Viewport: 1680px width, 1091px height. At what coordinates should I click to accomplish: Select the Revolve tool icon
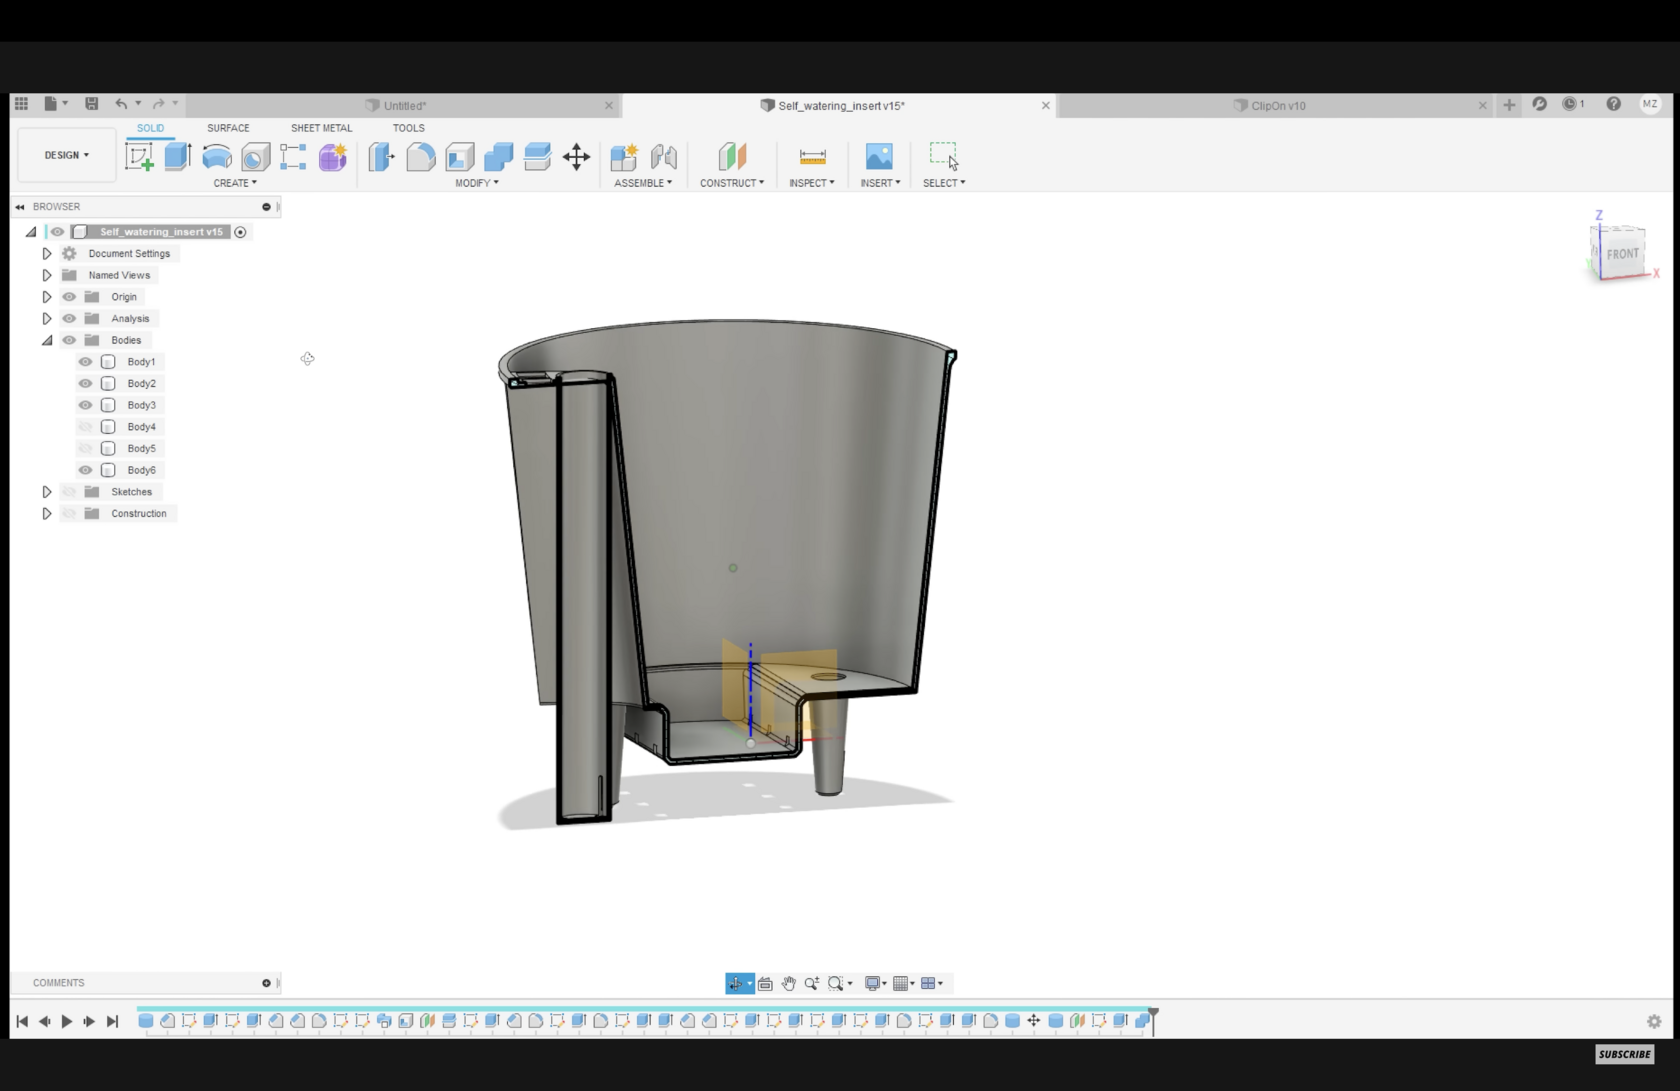point(216,157)
